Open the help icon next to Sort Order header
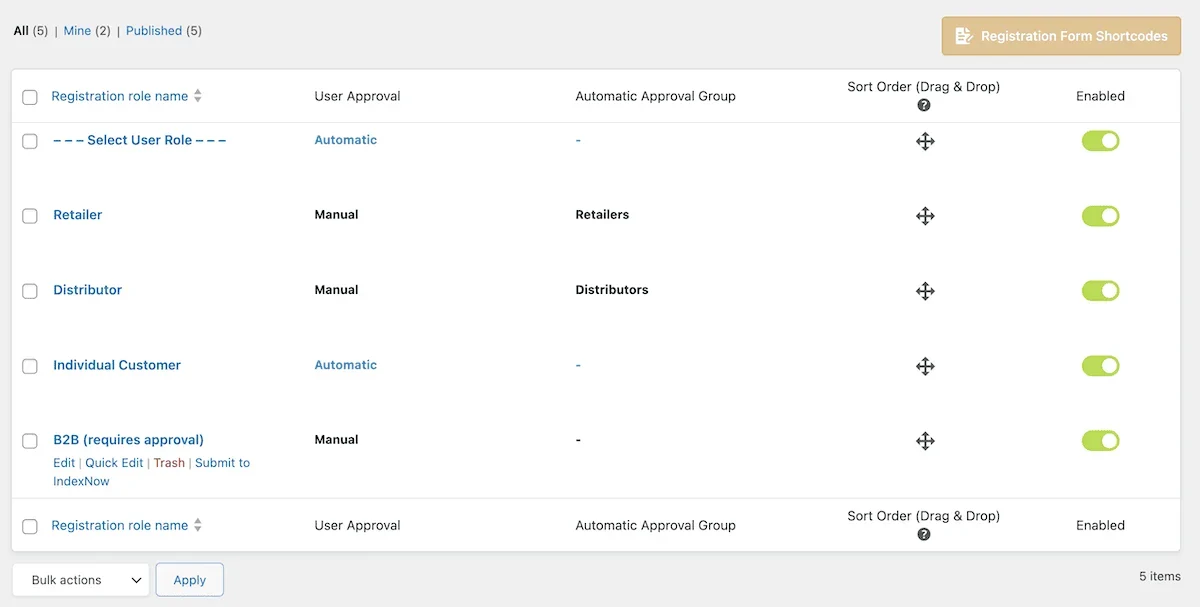Viewport: 1200px width, 607px height. click(923, 104)
